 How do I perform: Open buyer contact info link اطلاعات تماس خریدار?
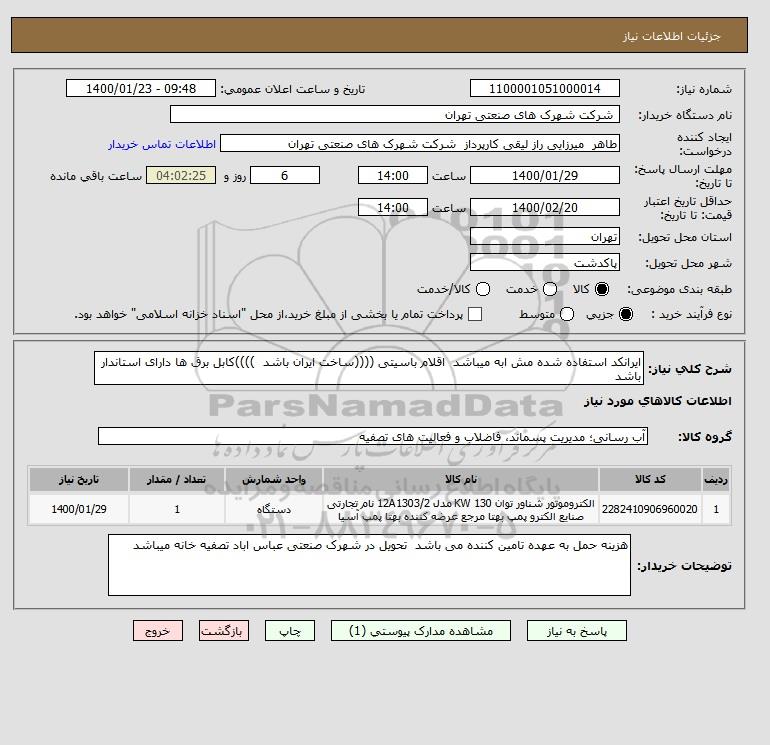162,144
